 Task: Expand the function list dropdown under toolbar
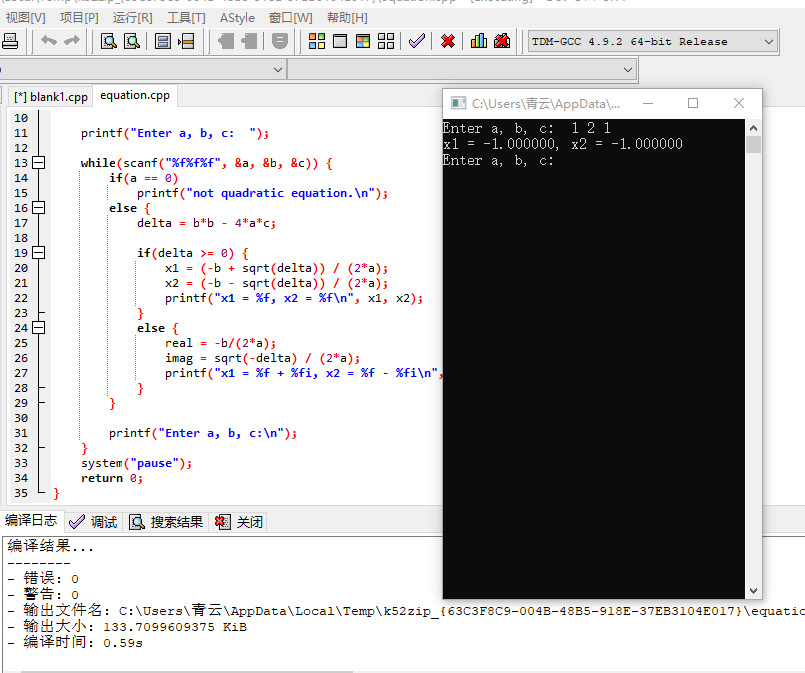pyautogui.click(x=628, y=69)
